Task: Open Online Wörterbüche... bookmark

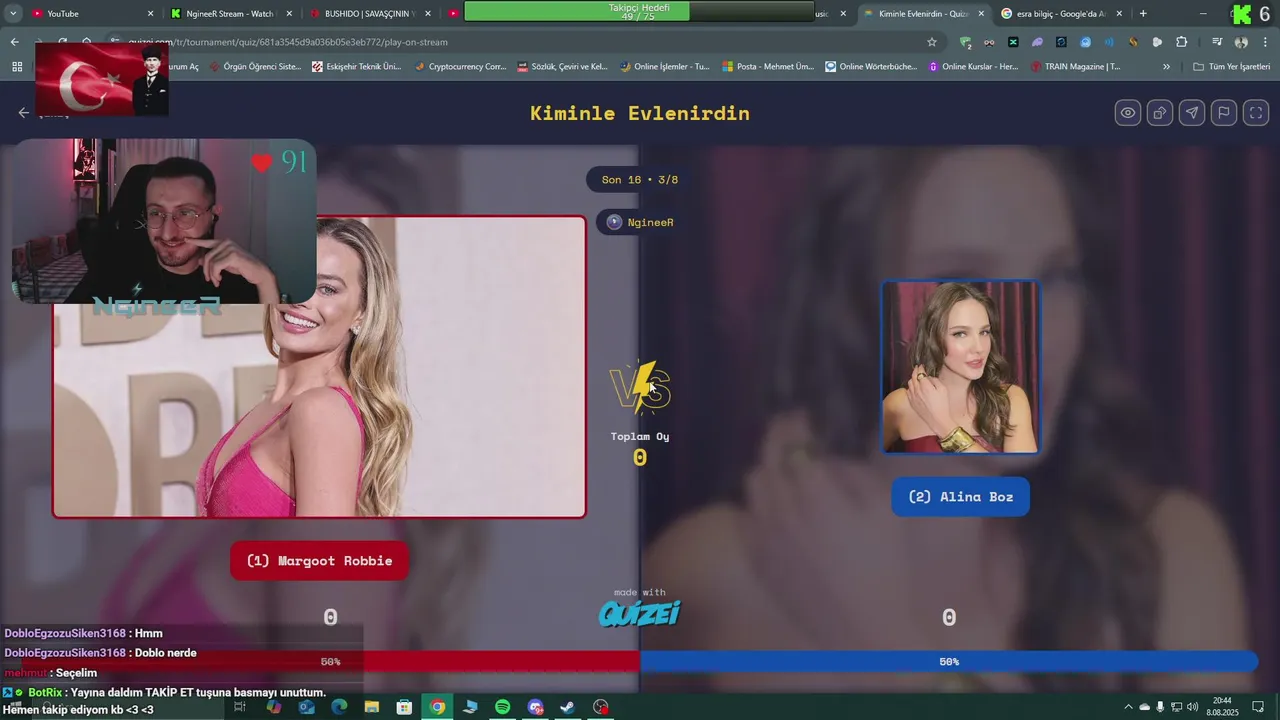Action: point(870,67)
